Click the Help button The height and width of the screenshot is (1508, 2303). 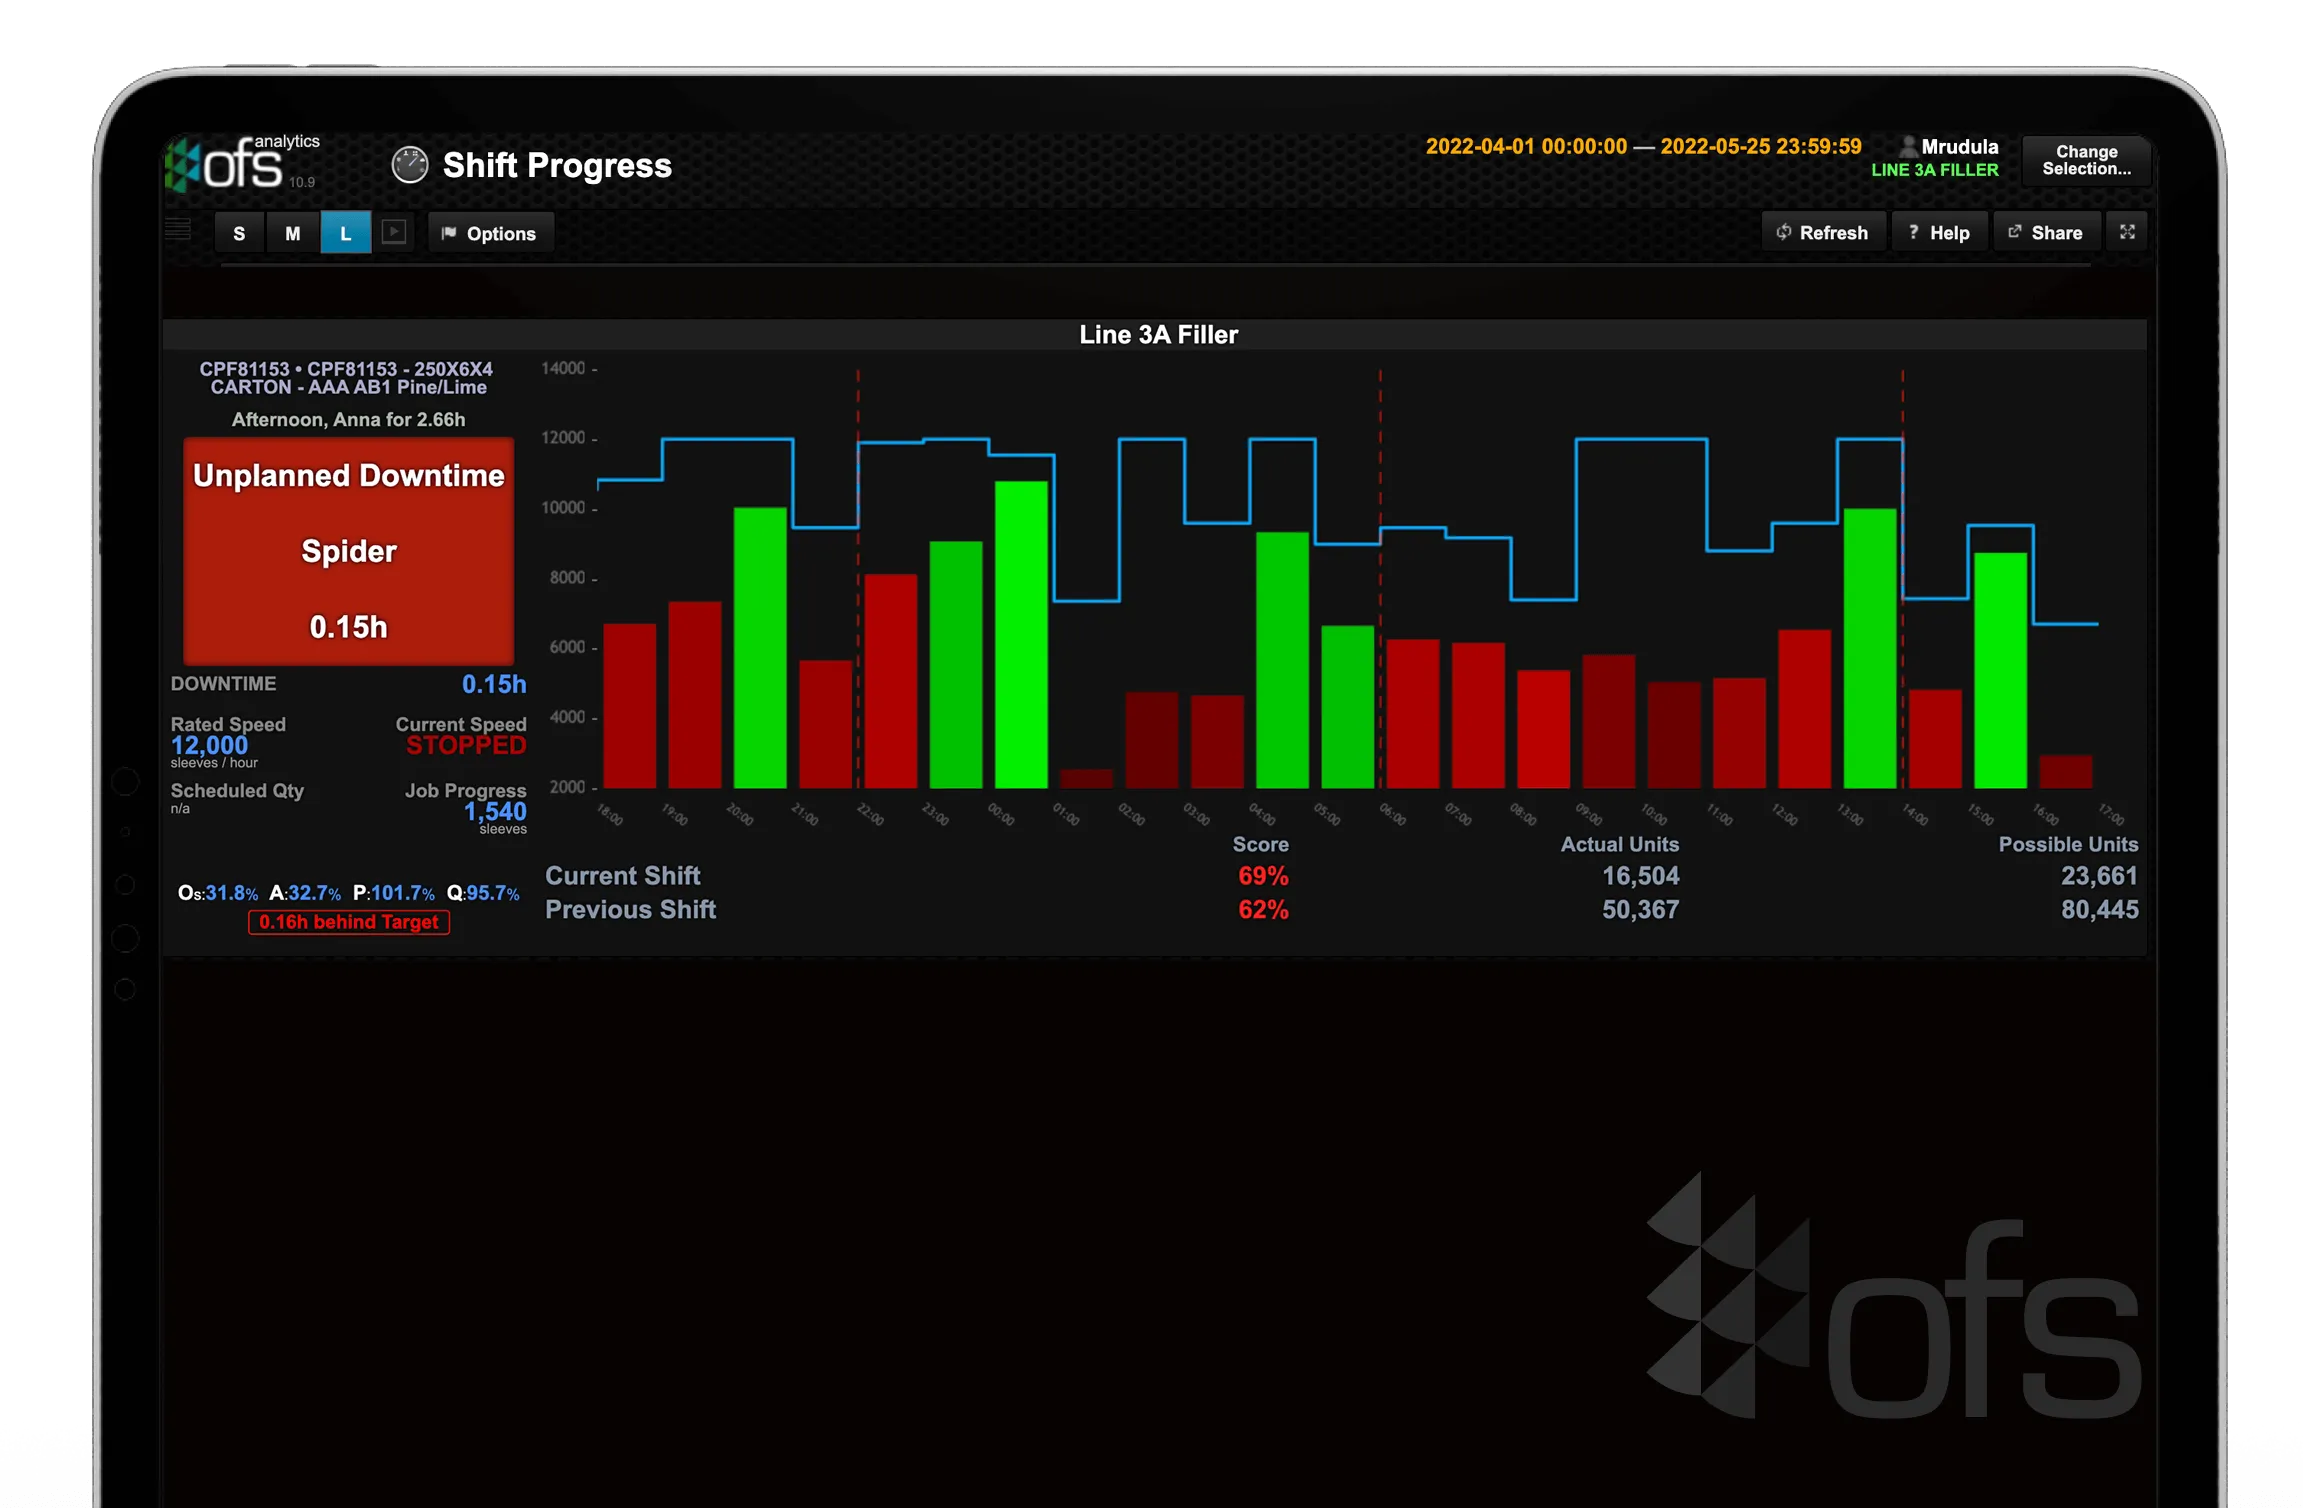(1939, 231)
